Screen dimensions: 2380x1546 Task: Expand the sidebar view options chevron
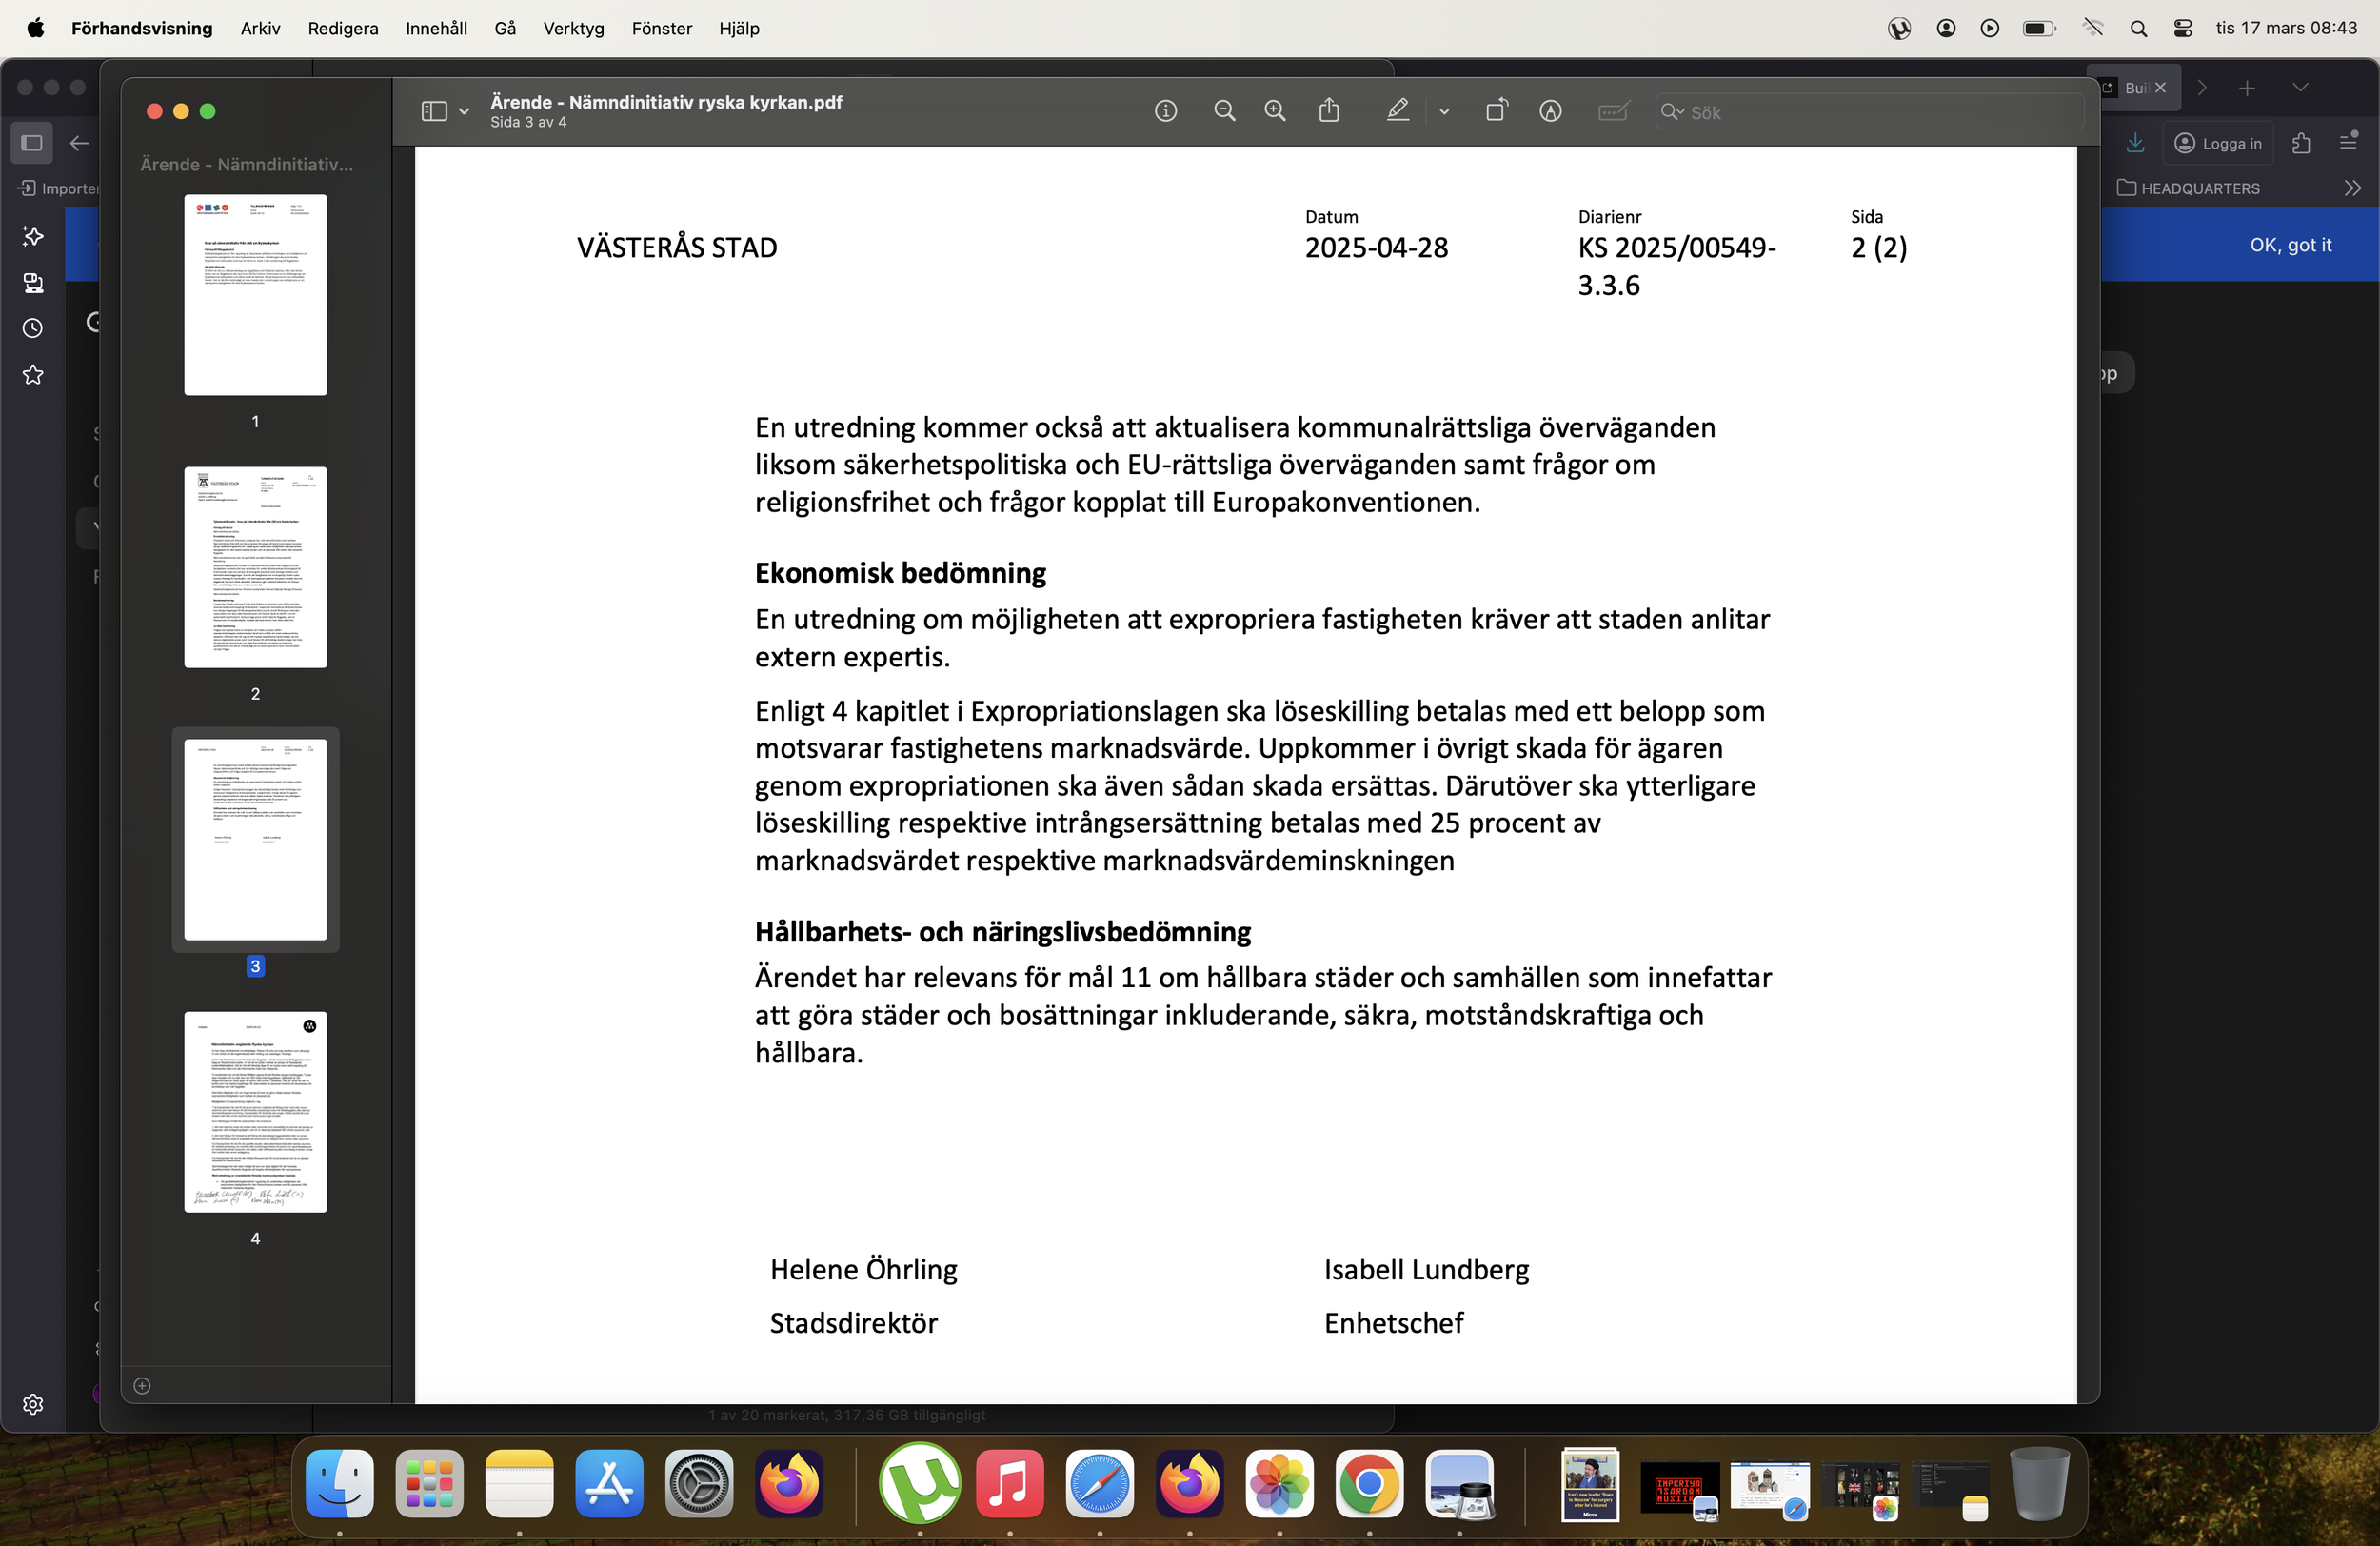(x=464, y=112)
